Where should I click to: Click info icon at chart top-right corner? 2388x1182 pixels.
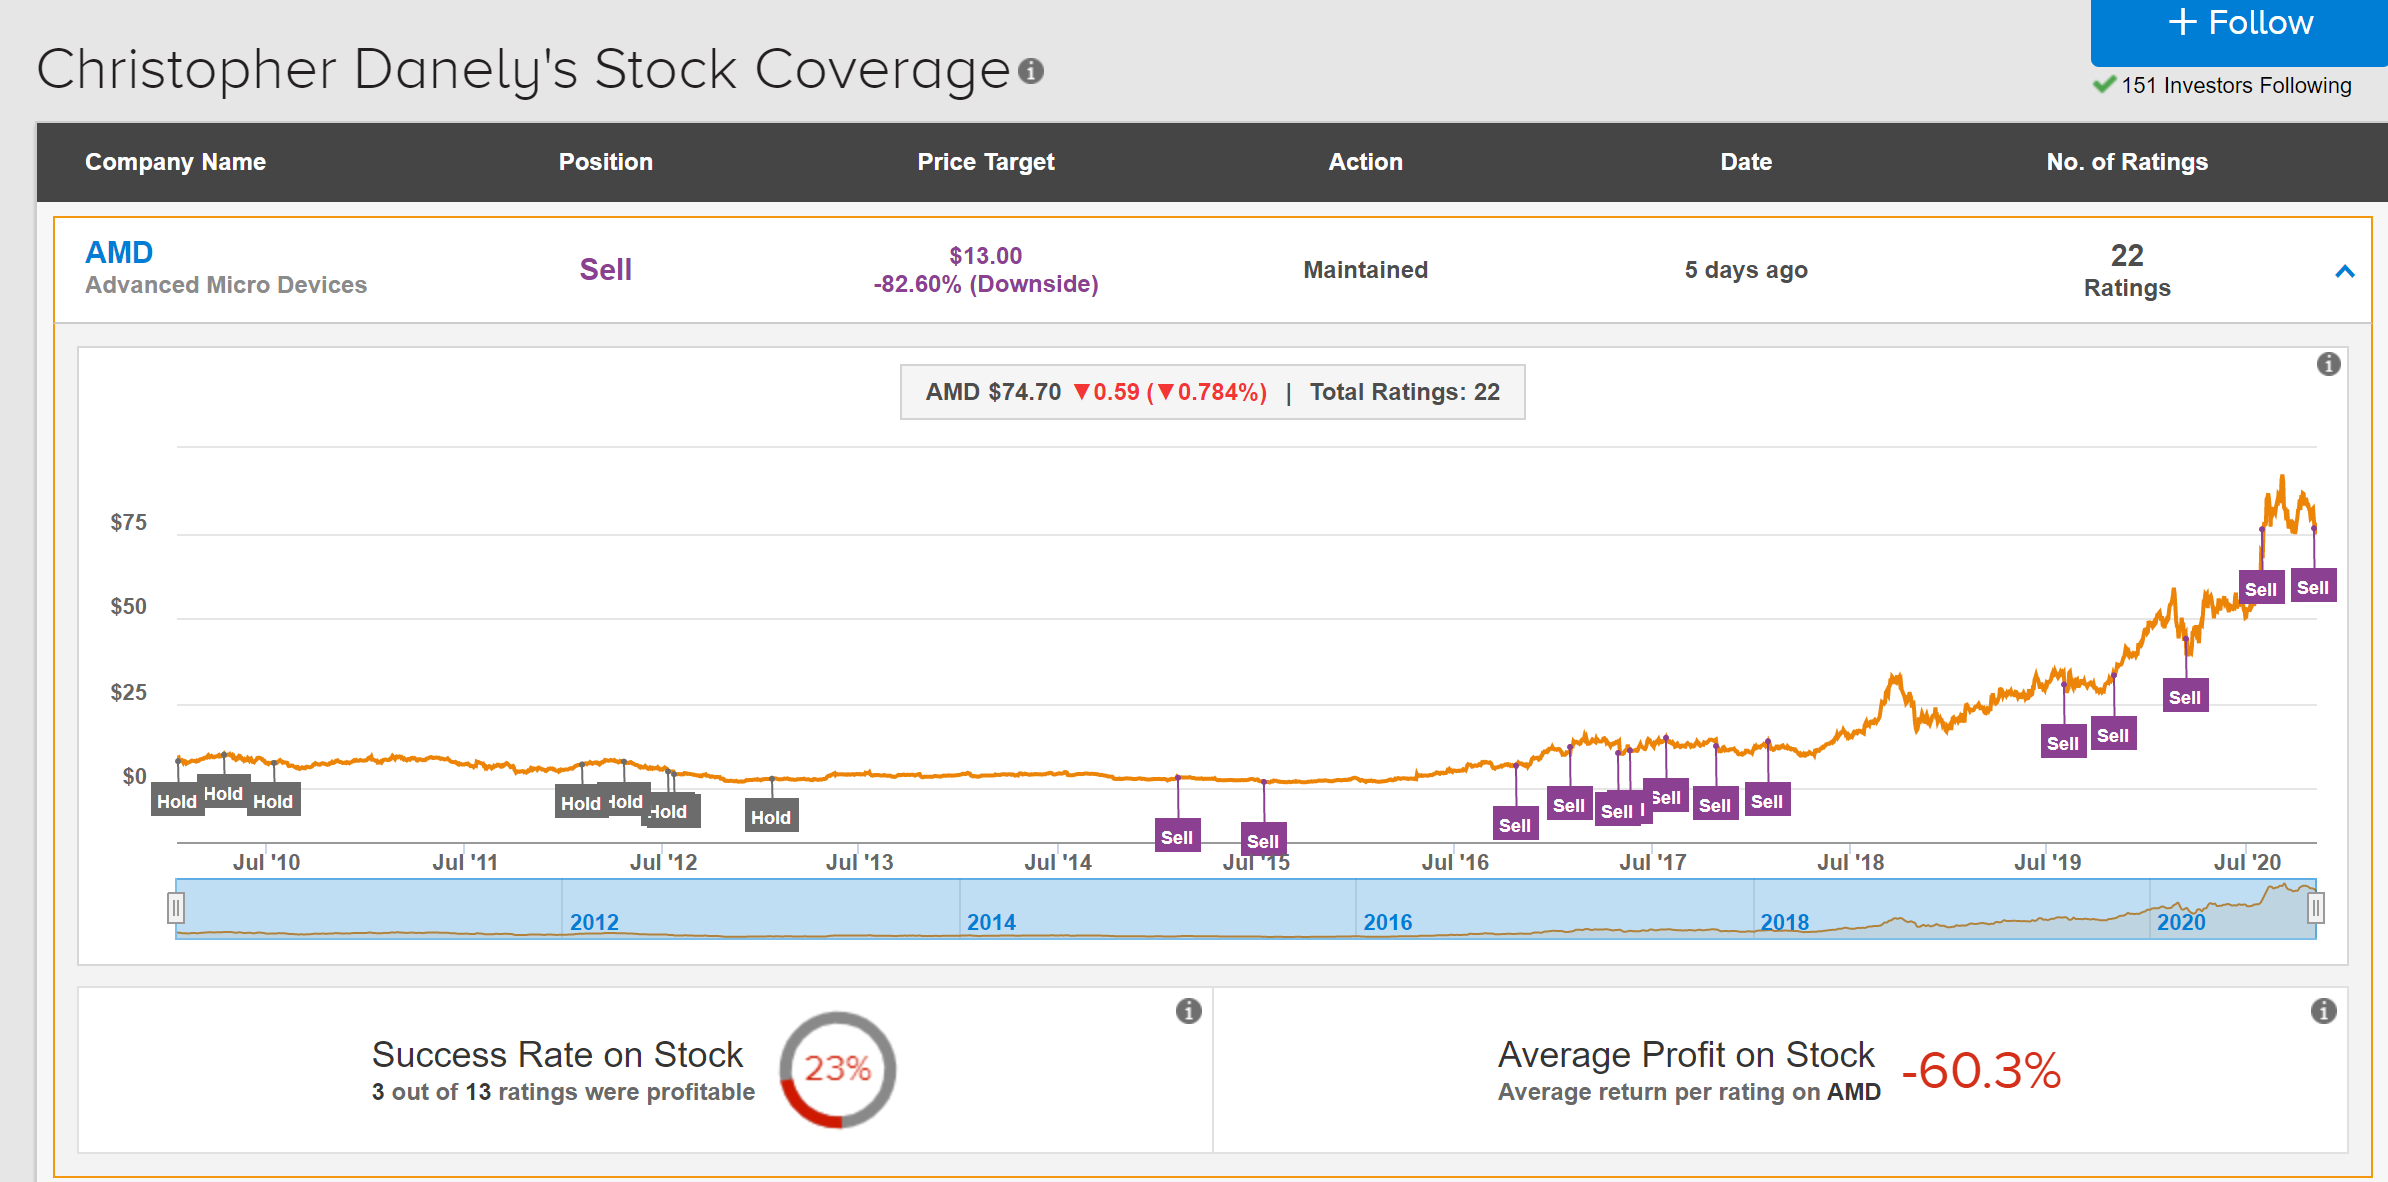[x=2328, y=364]
